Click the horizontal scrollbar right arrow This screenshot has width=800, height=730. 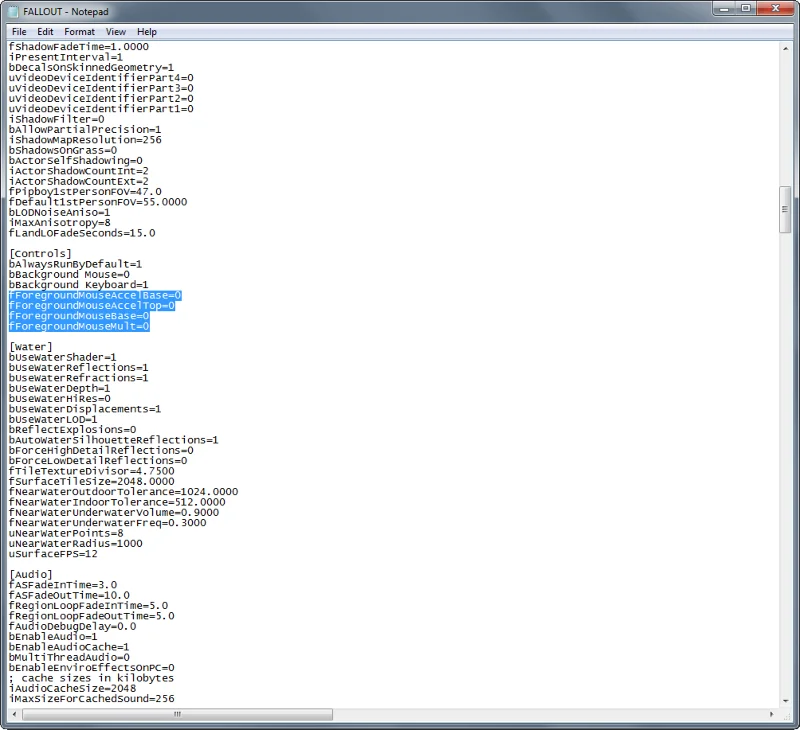pyautogui.click(x=771, y=714)
